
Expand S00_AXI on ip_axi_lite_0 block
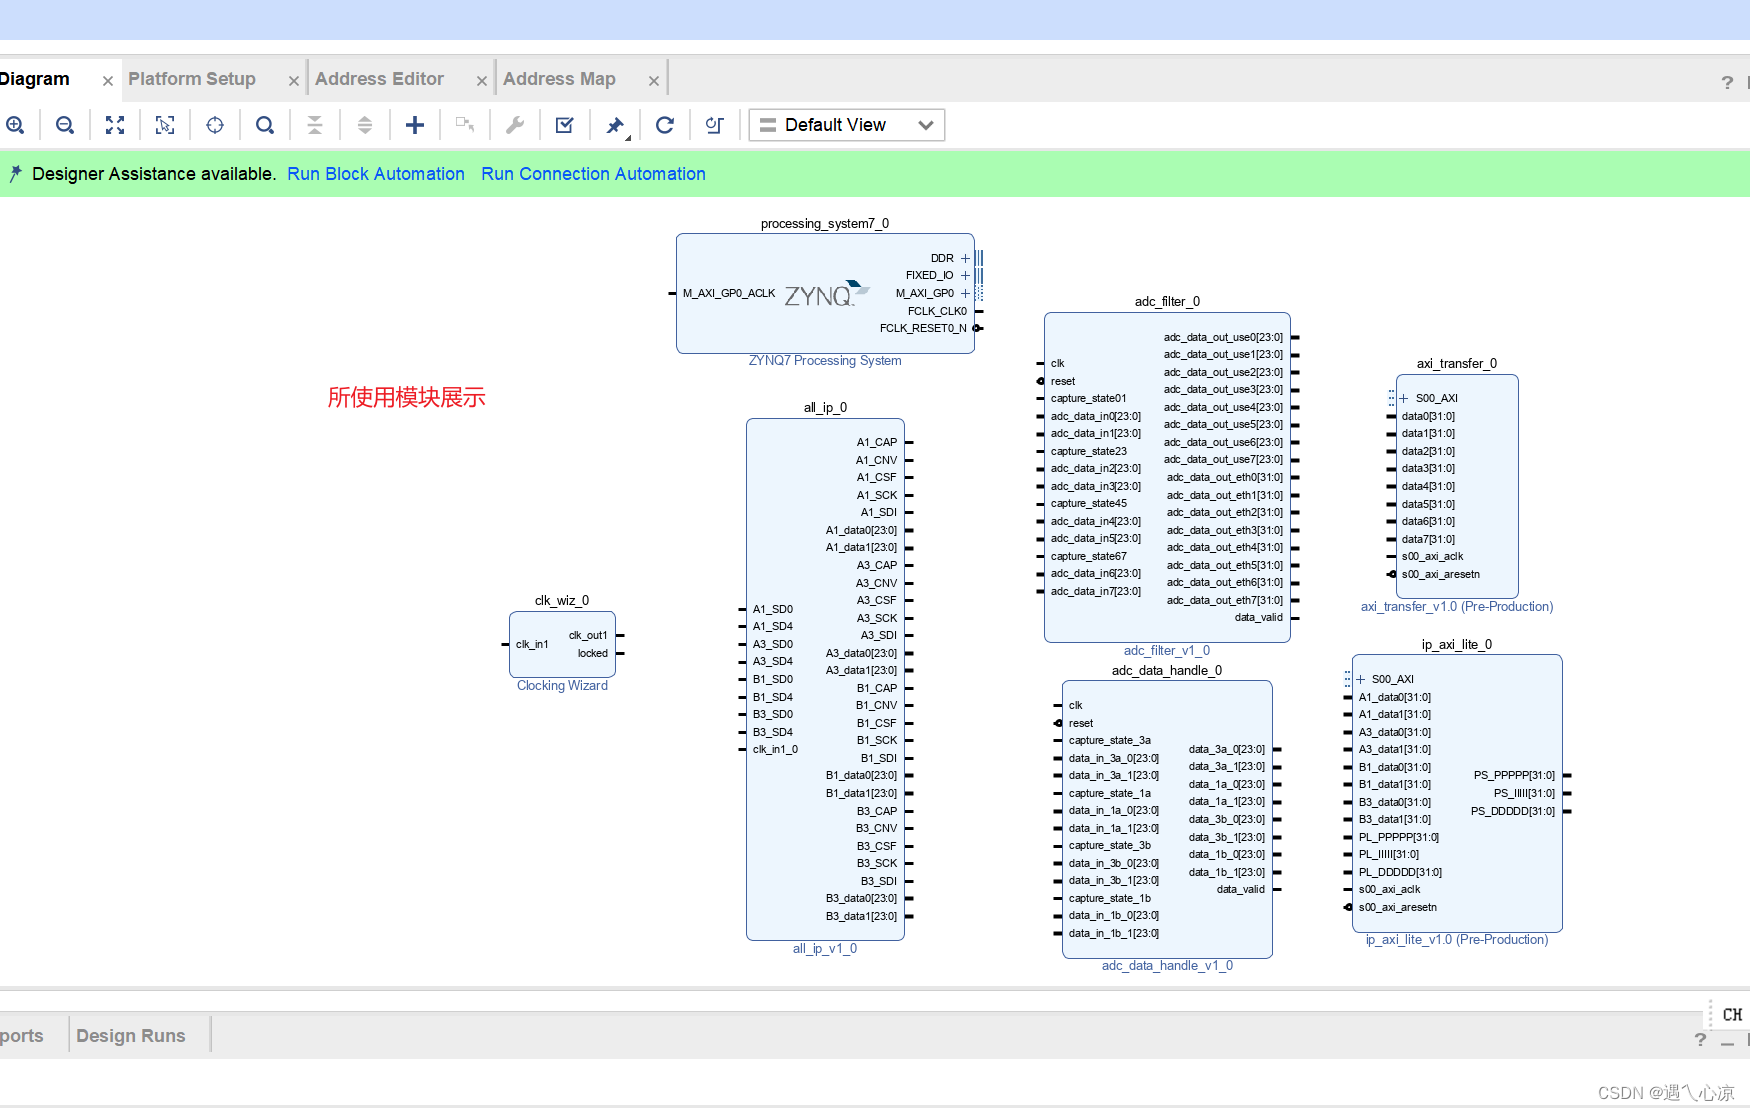1360,679
